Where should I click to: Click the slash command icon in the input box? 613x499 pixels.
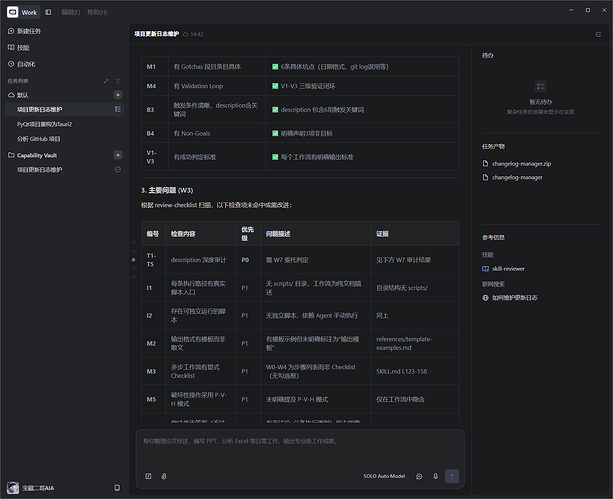coord(148,476)
